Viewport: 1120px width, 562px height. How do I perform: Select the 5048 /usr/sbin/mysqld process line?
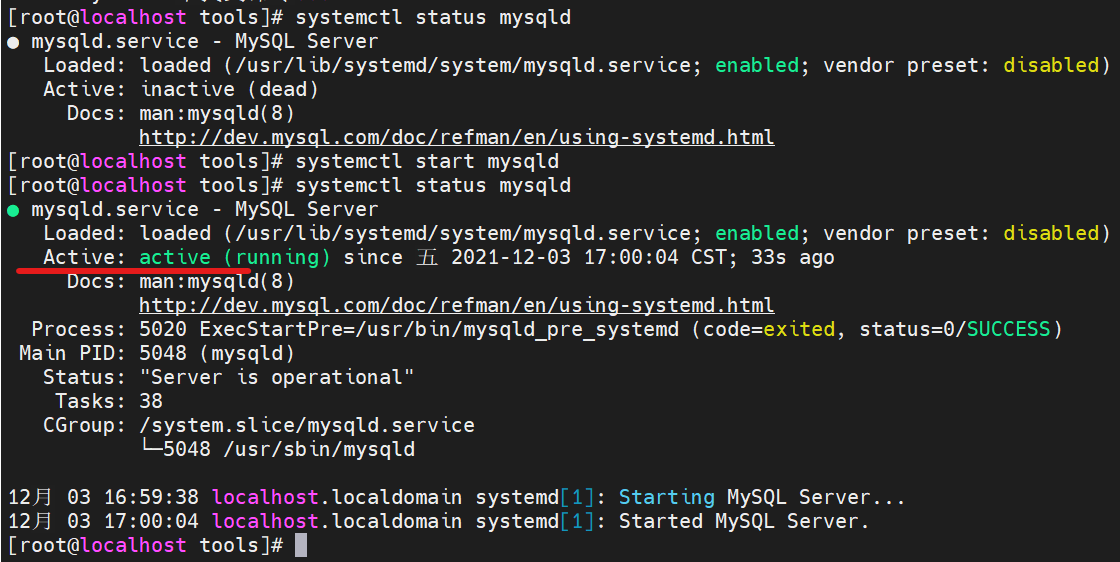point(278,449)
